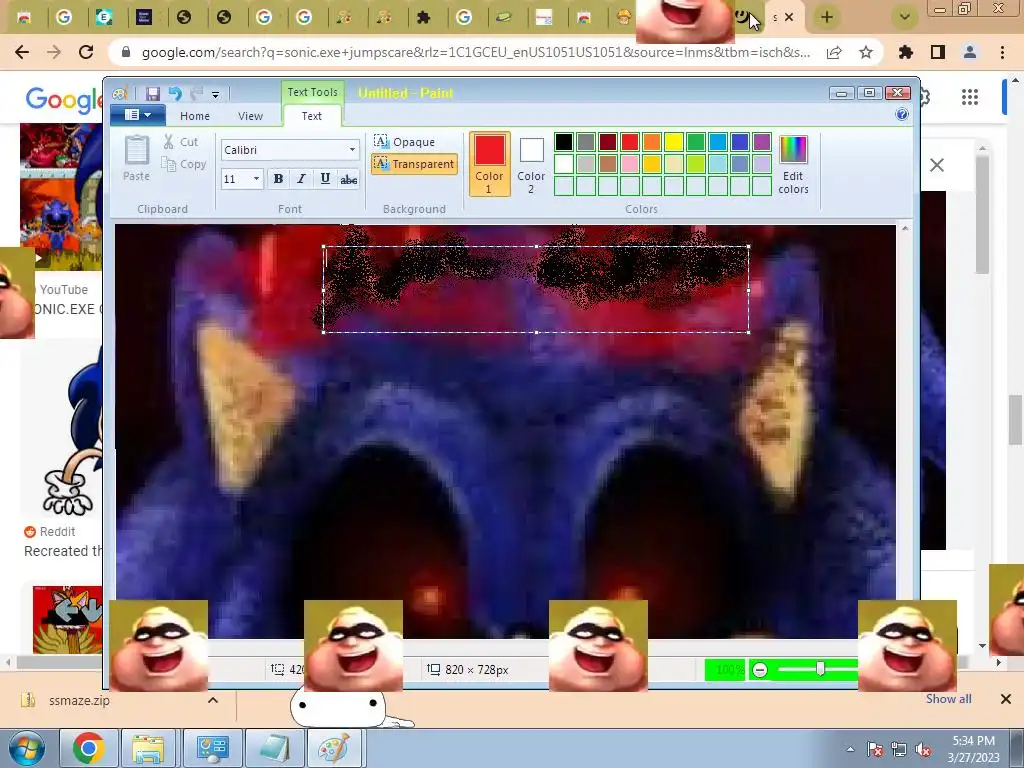Click the muted volume tray icon
This screenshot has width=1024, height=768.
point(923,750)
